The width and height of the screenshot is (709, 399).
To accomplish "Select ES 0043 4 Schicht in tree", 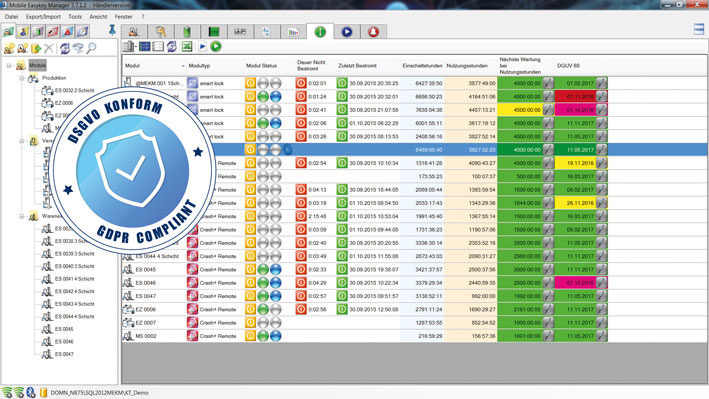I will tap(74, 304).
